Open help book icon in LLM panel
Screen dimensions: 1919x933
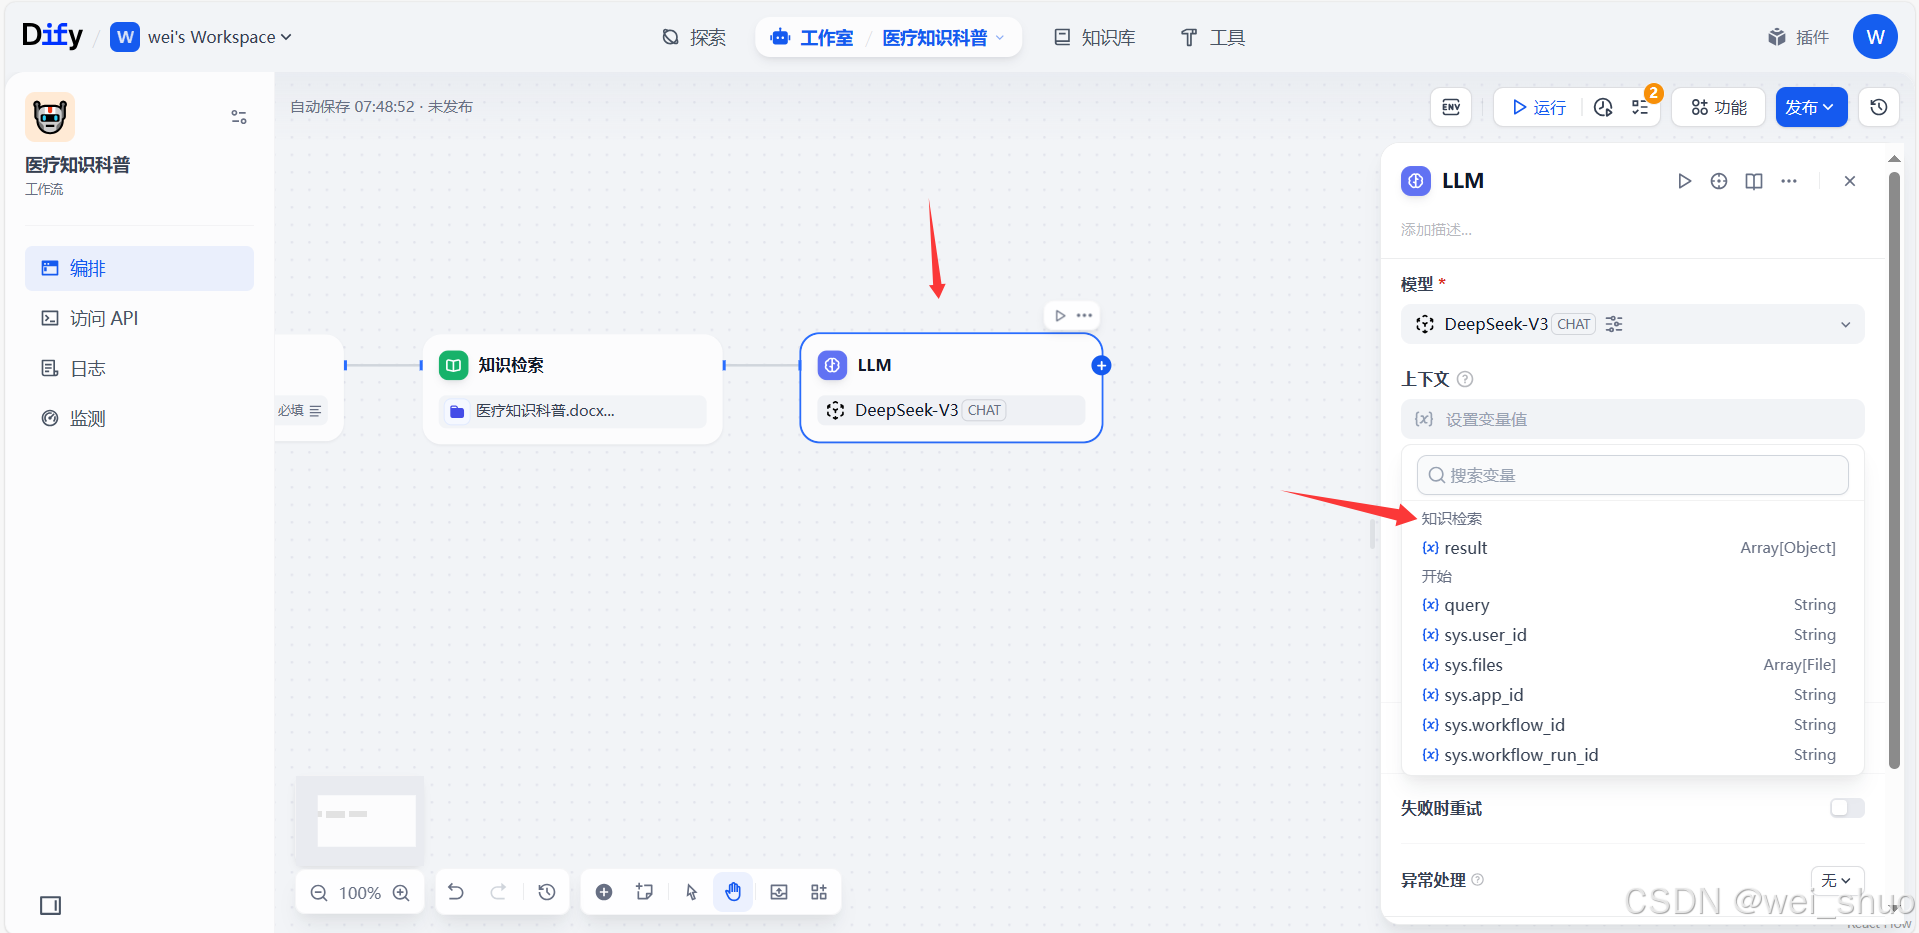coord(1754,181)
